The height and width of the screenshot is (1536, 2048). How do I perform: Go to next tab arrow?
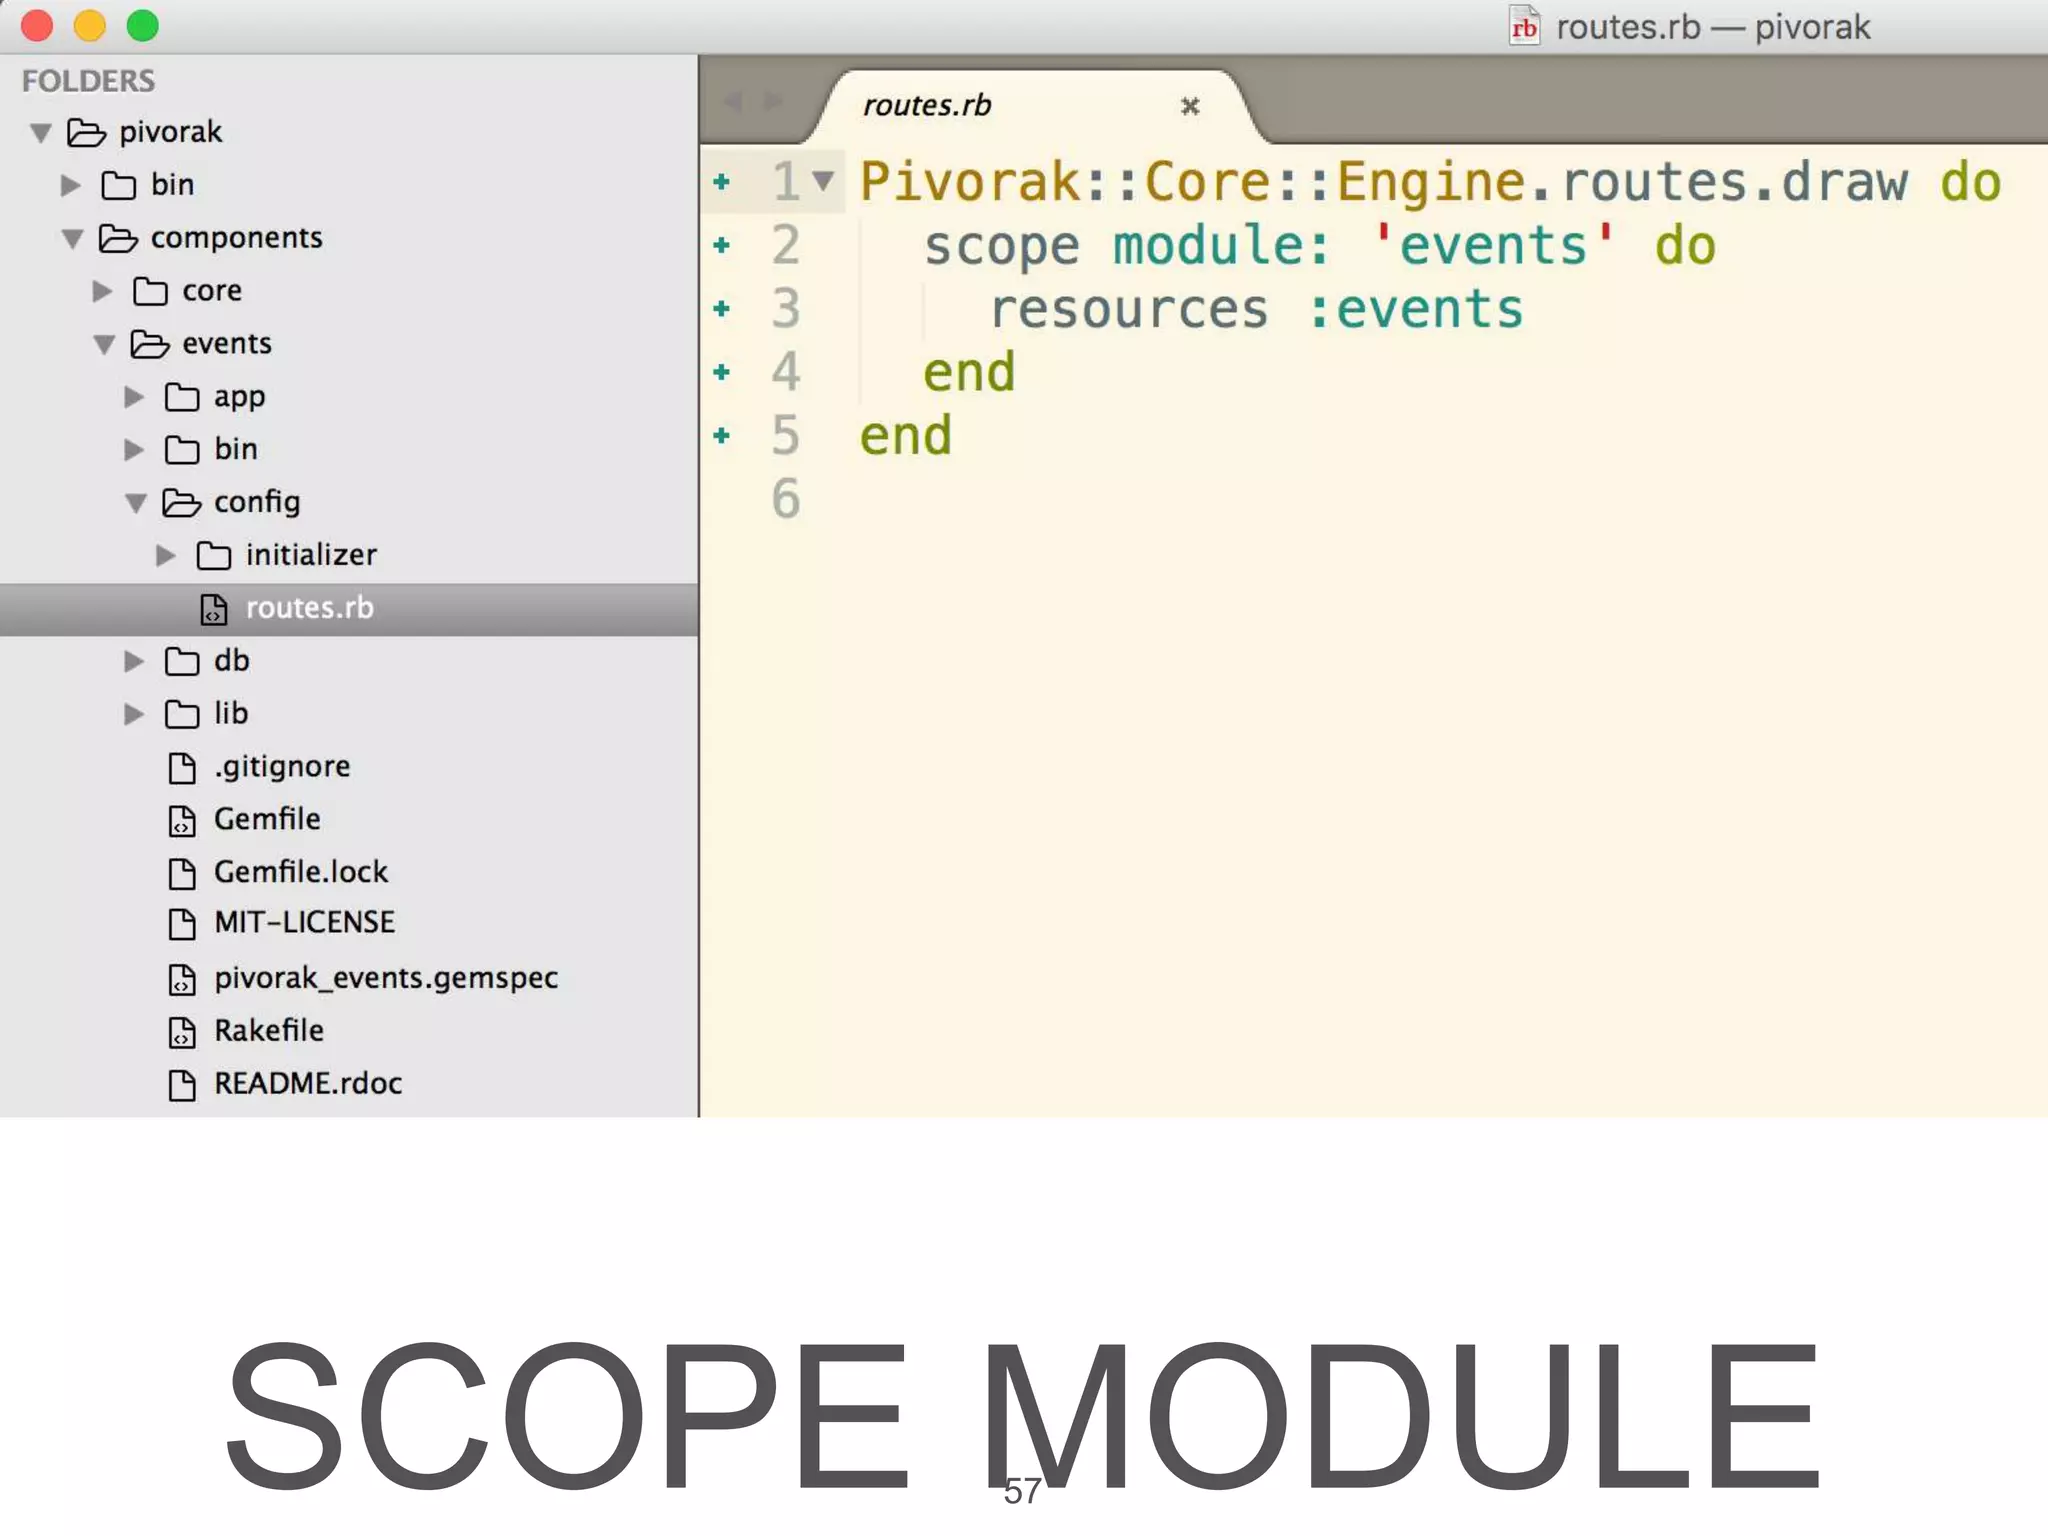click(773, 101)
